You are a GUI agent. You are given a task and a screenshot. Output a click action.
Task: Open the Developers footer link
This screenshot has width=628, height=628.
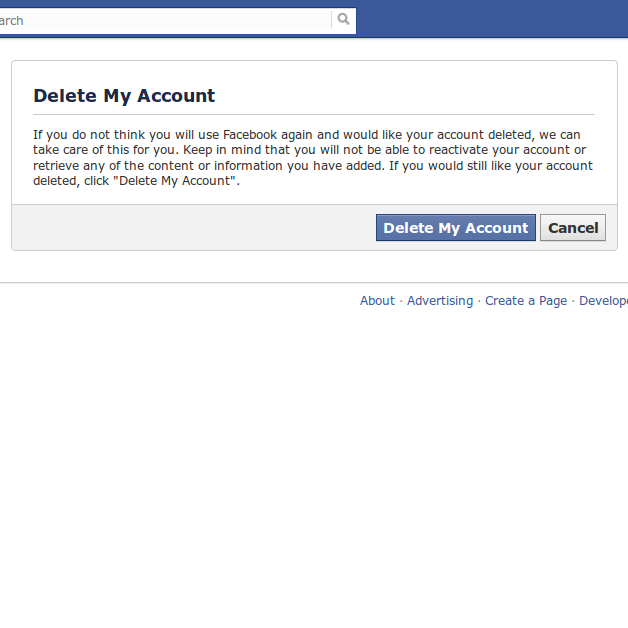pos(603,301)
